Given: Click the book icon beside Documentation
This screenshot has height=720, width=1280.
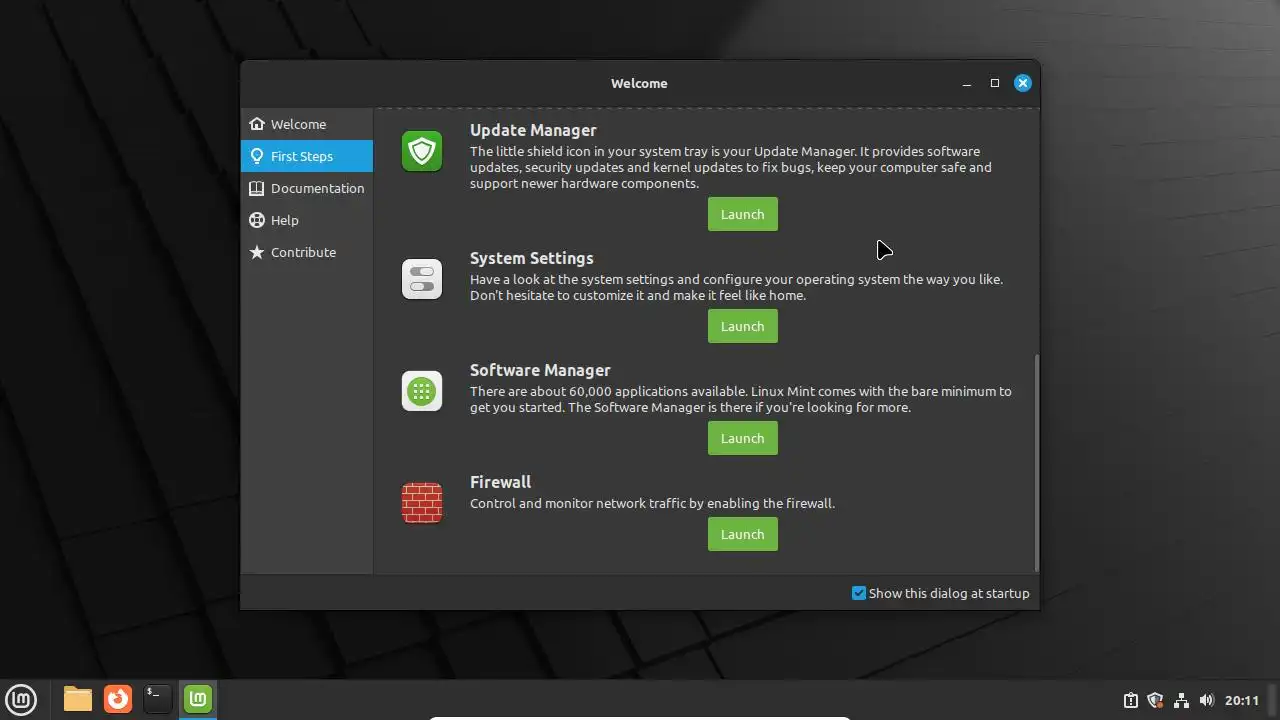Looking at the screenshot, I should 257,188.
